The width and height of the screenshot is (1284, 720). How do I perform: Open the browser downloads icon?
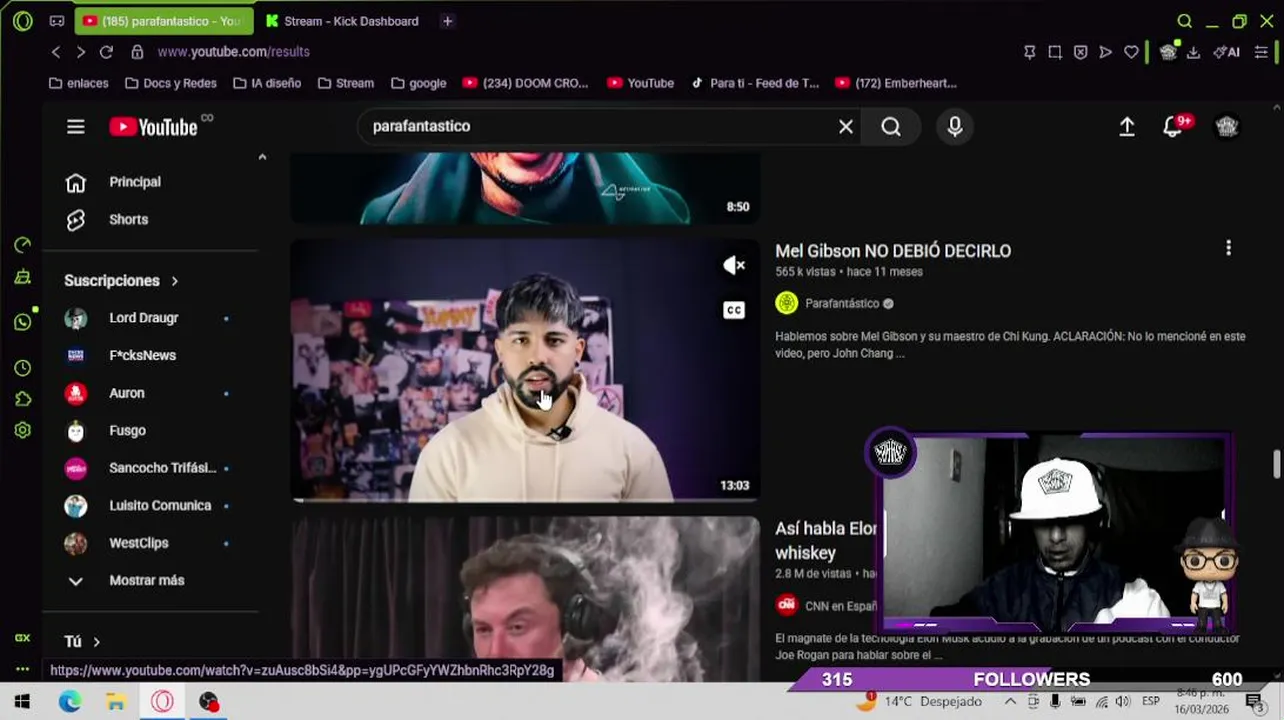1193,52
